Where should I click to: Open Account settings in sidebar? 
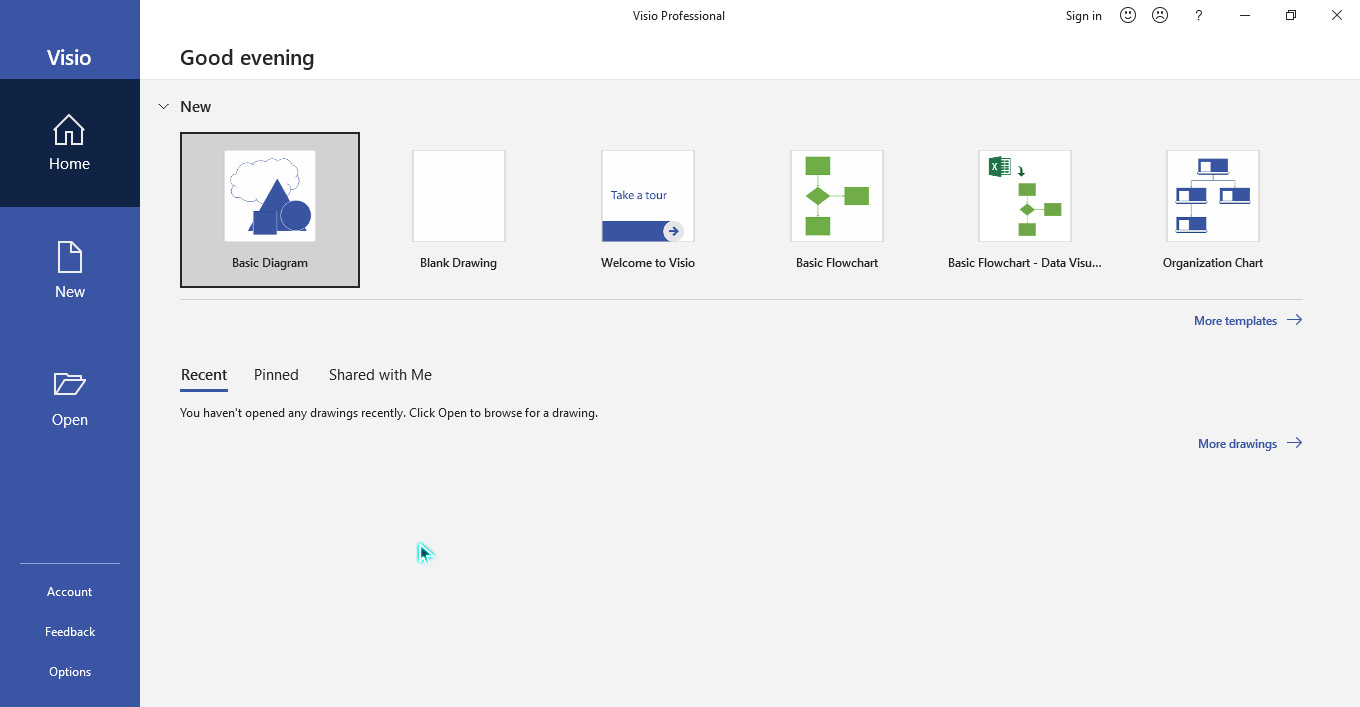click(x=69, y=592)
